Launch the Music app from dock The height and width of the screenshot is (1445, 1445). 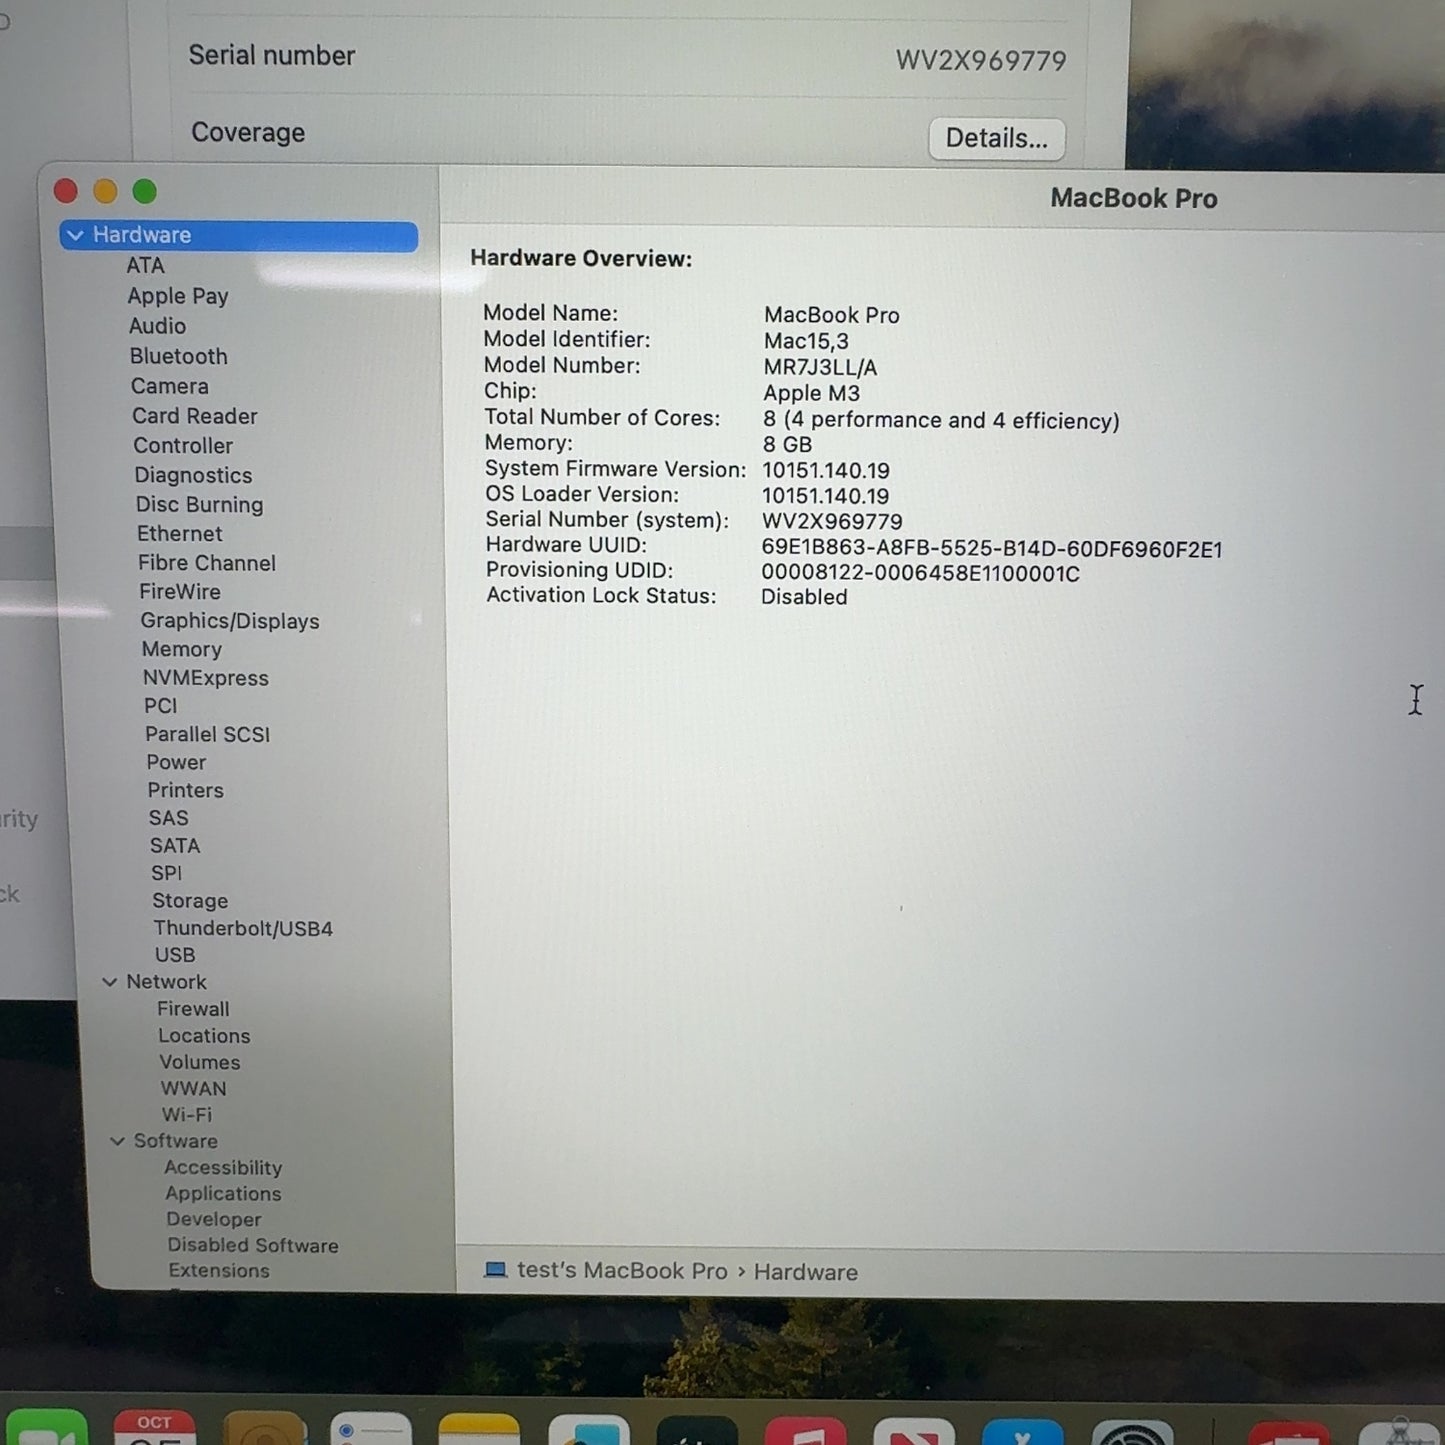(805, 1432)
